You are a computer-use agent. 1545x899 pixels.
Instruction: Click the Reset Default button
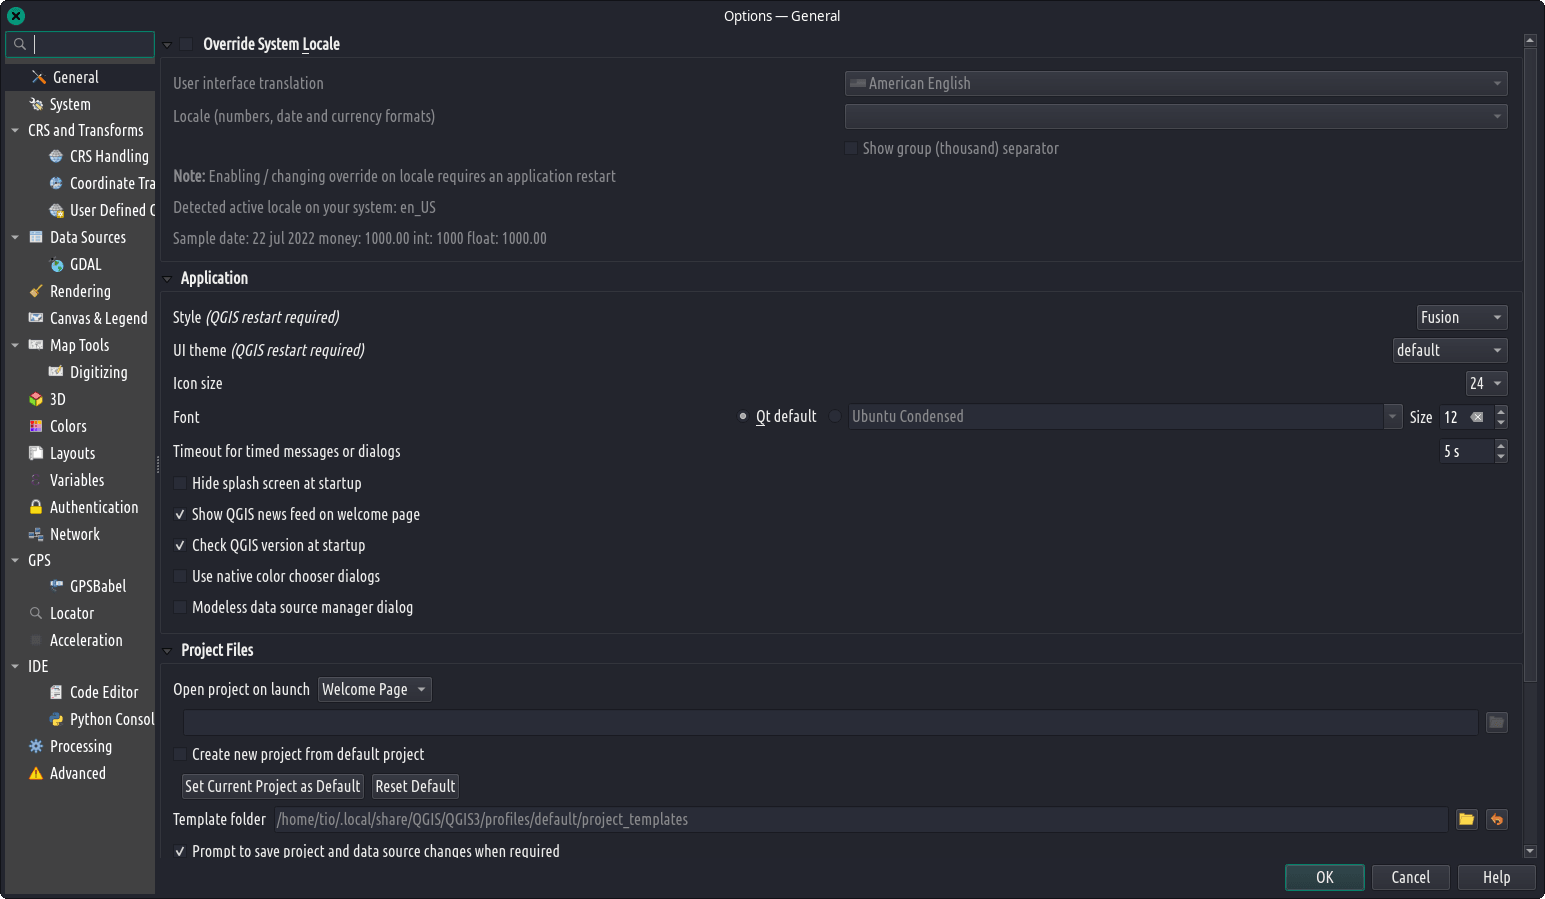[x=415, y=786]
